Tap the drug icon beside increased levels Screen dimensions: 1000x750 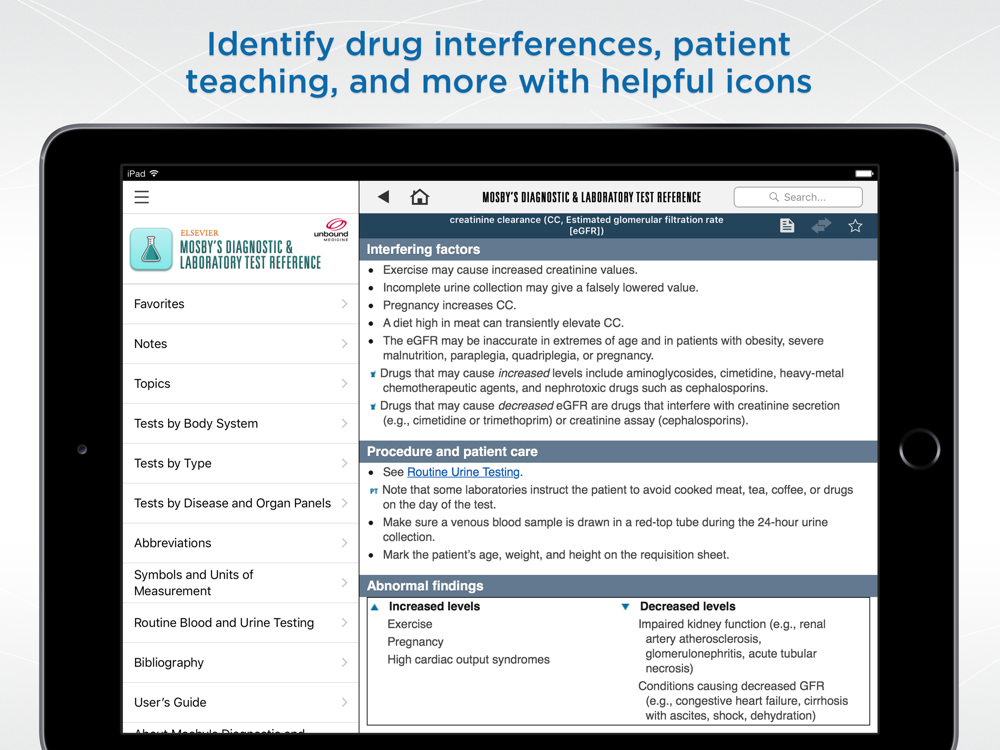point(373,374)
